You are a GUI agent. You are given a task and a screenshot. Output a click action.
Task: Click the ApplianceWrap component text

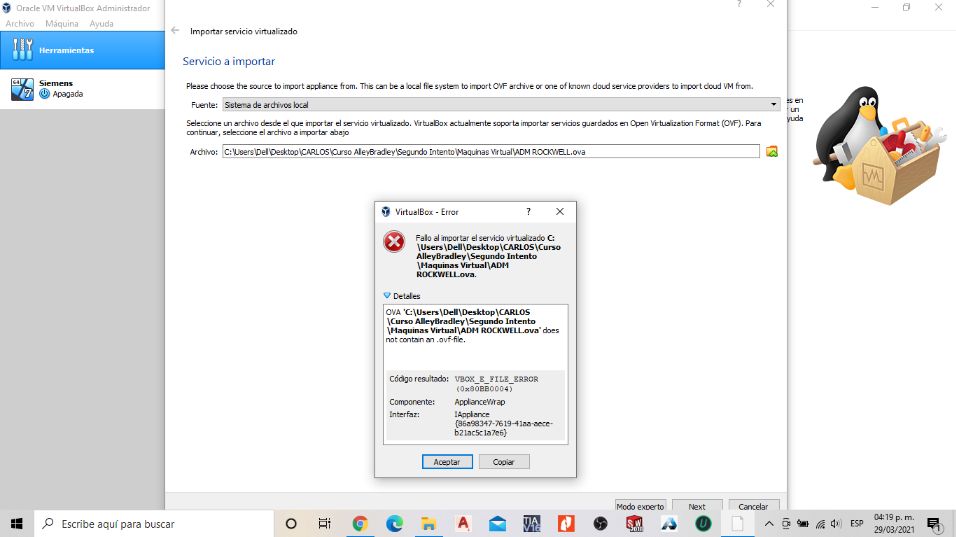tap(480, 402)
